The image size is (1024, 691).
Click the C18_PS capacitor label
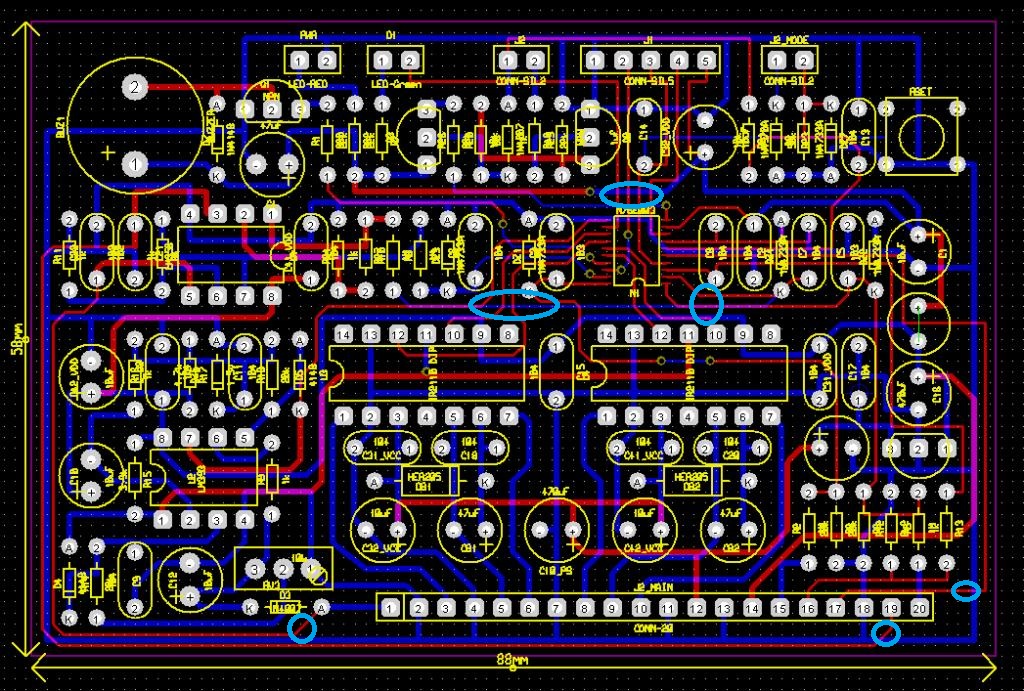pos(556,570)
